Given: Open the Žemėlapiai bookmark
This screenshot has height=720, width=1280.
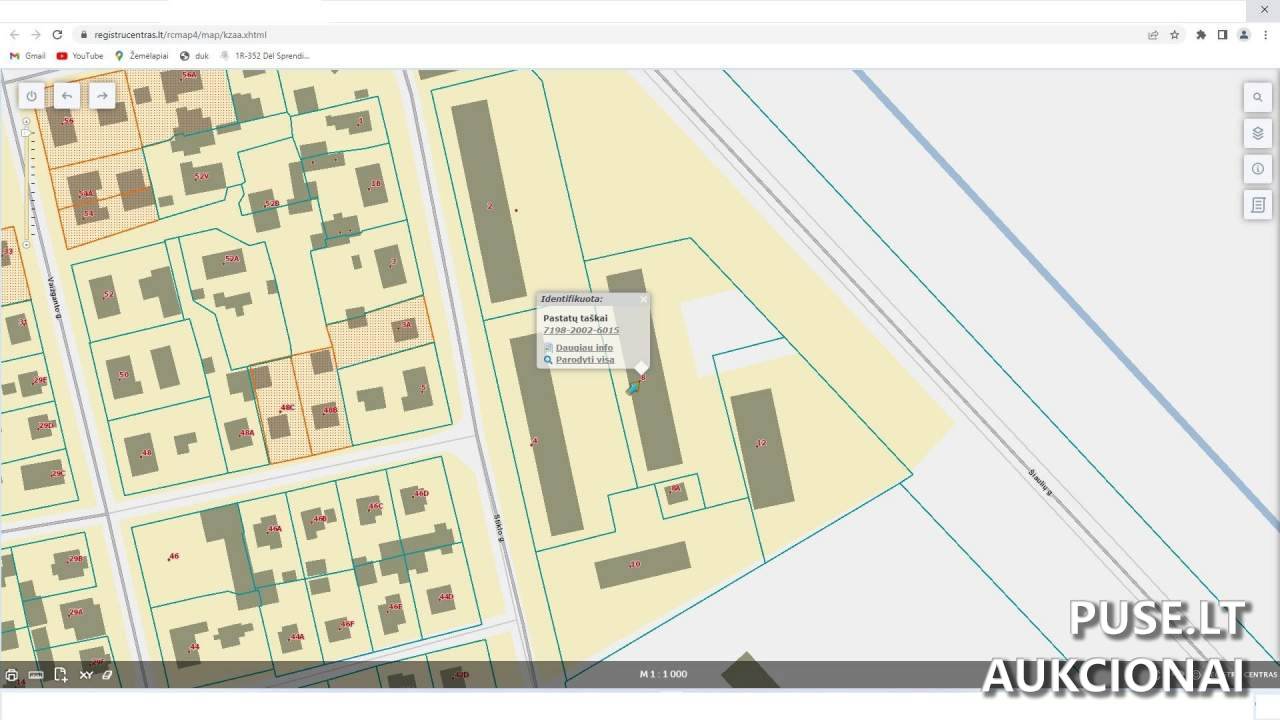Looking at the screenshot, I should point(141,56).
